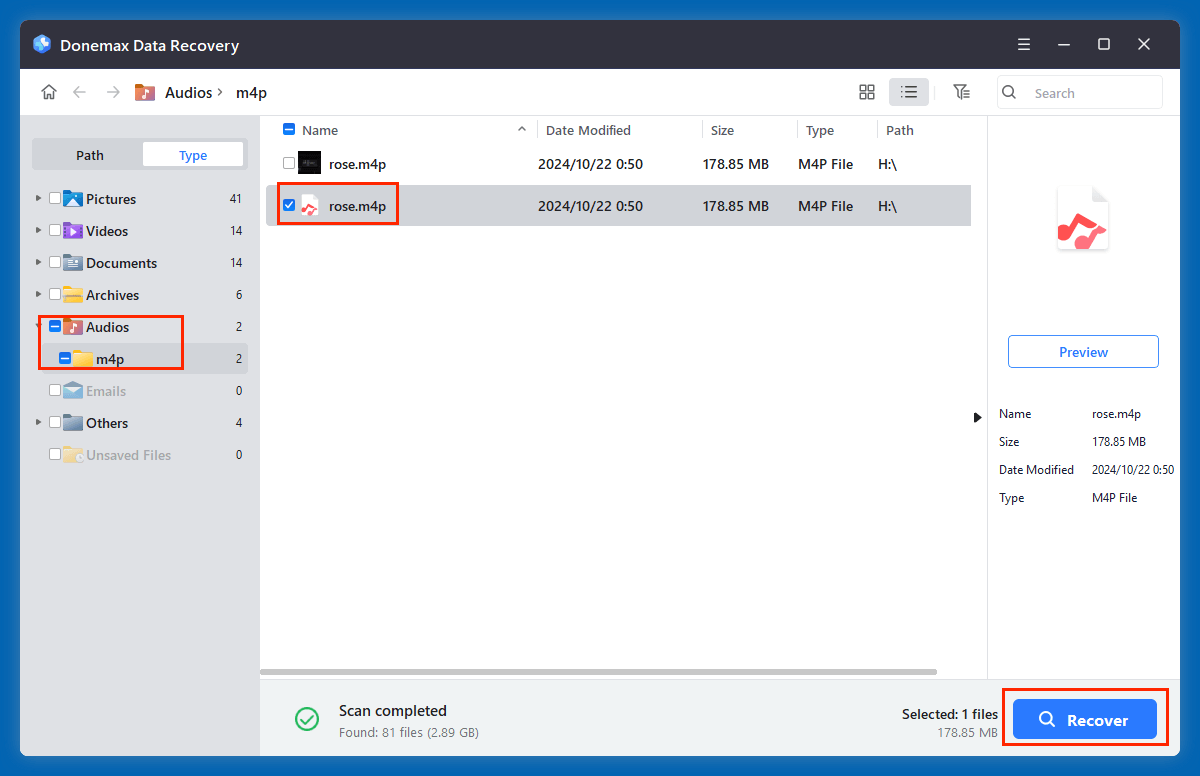
Task: Switch to the Path tab
Action: 88,154
